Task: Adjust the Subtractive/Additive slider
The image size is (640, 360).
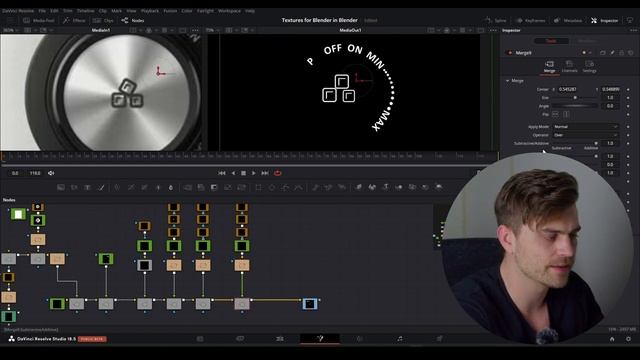Action: tap(575, 143)
